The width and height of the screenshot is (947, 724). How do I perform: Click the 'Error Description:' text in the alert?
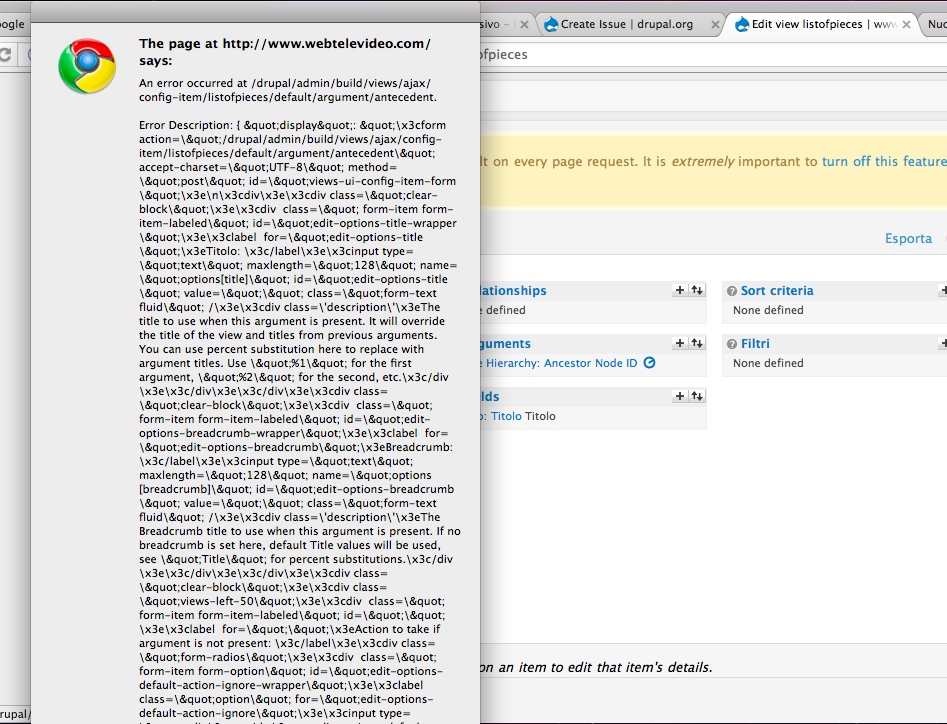pos(185,125)
